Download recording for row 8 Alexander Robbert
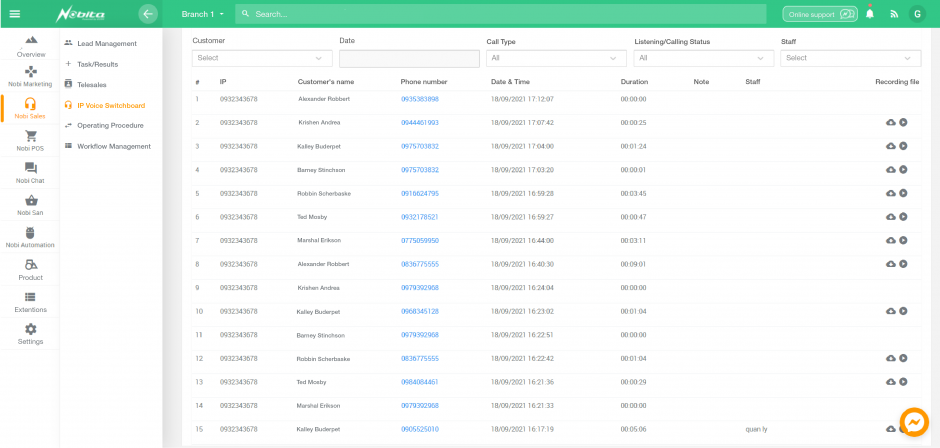This screenshot has height=448, width=940. 891,264
